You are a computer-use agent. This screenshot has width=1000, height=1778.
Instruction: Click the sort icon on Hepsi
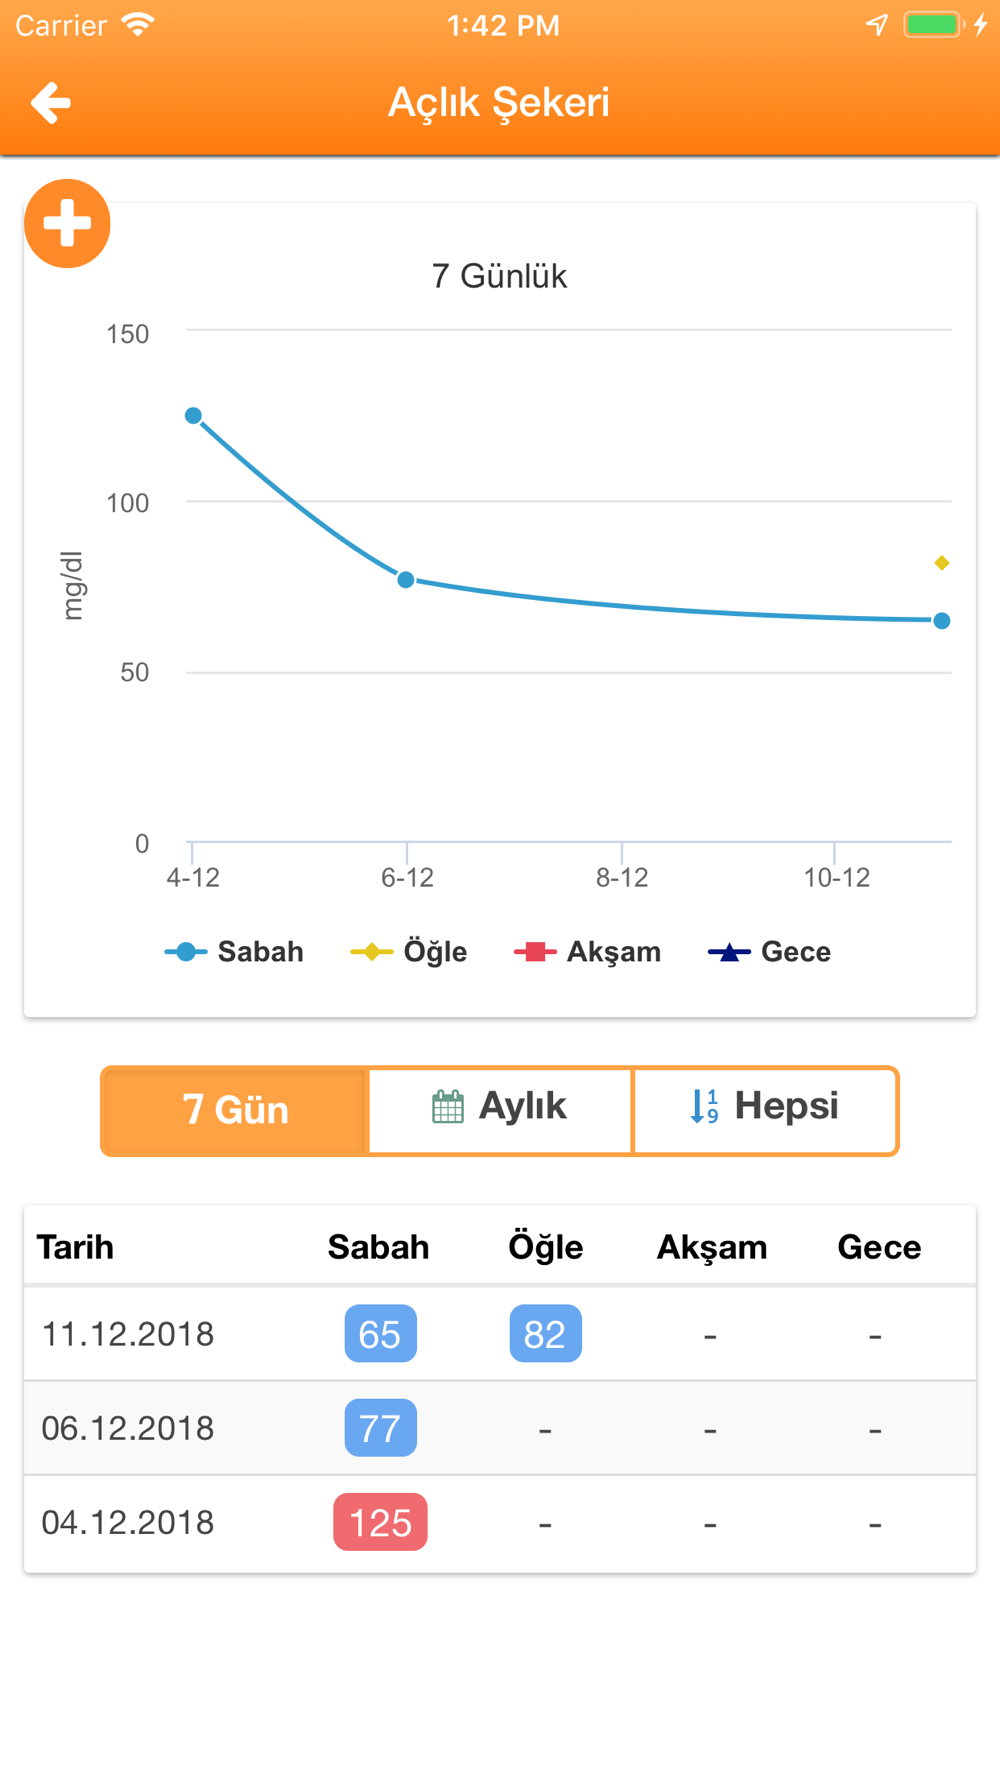point(705,1106)
